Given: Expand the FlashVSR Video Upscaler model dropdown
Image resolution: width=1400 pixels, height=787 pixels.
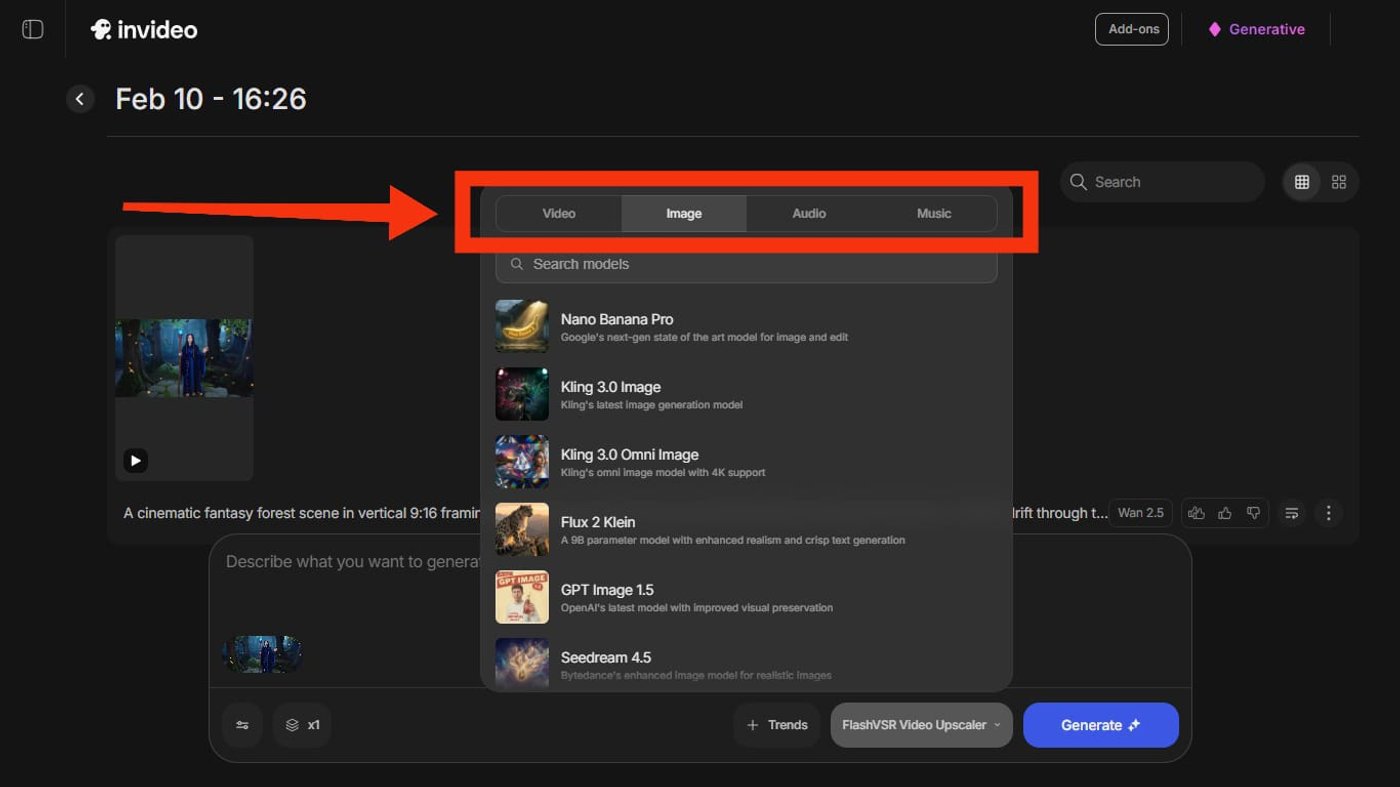Looking at the screenshot, I should point(921,725).
